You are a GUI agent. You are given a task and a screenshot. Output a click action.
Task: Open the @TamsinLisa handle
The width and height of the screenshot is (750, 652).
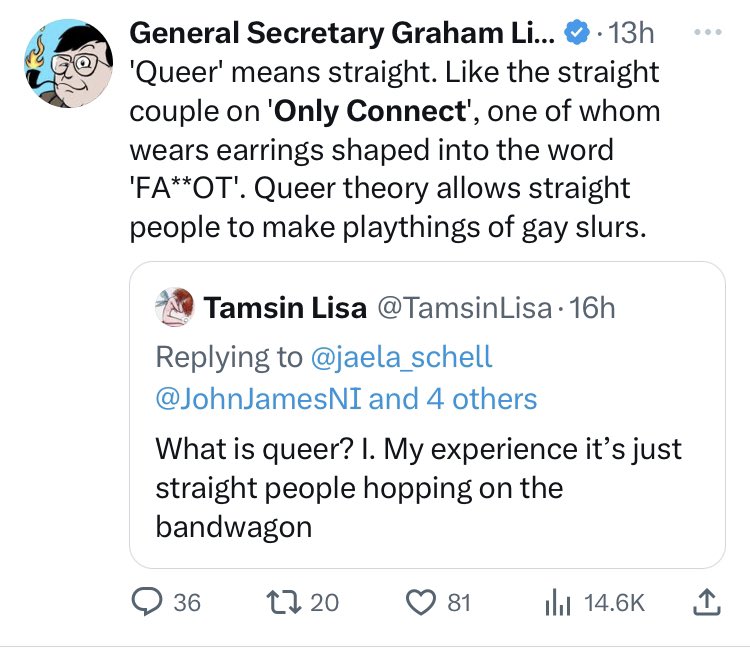(464, 308)
